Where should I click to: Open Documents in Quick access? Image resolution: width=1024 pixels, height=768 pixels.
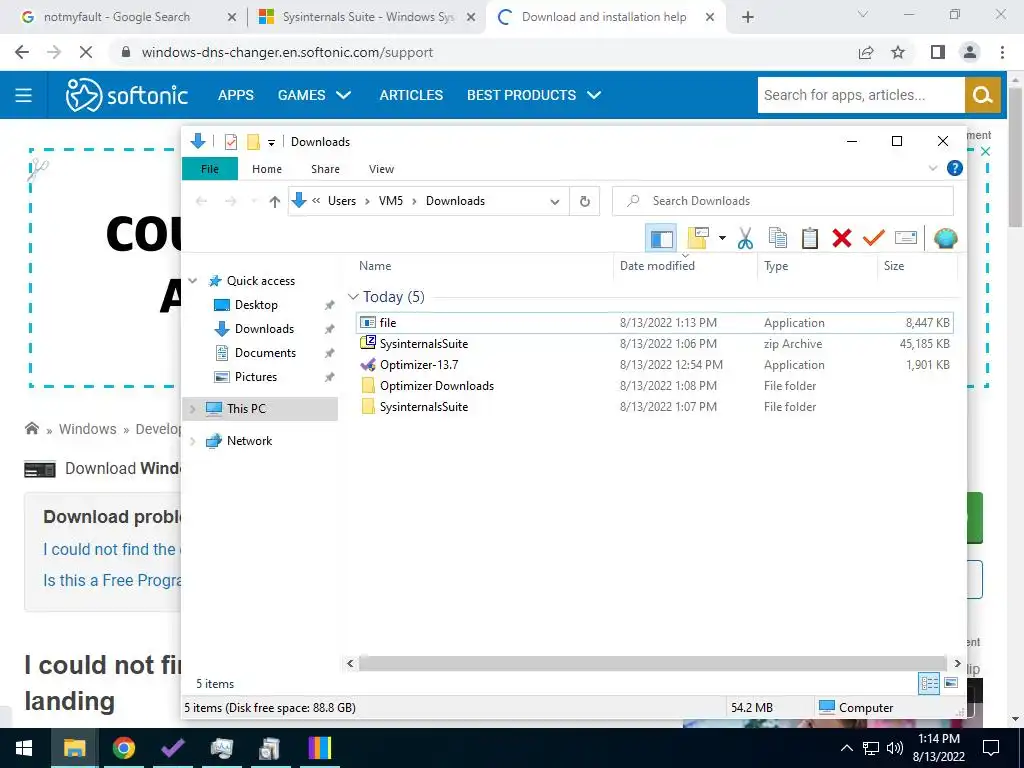265,353
